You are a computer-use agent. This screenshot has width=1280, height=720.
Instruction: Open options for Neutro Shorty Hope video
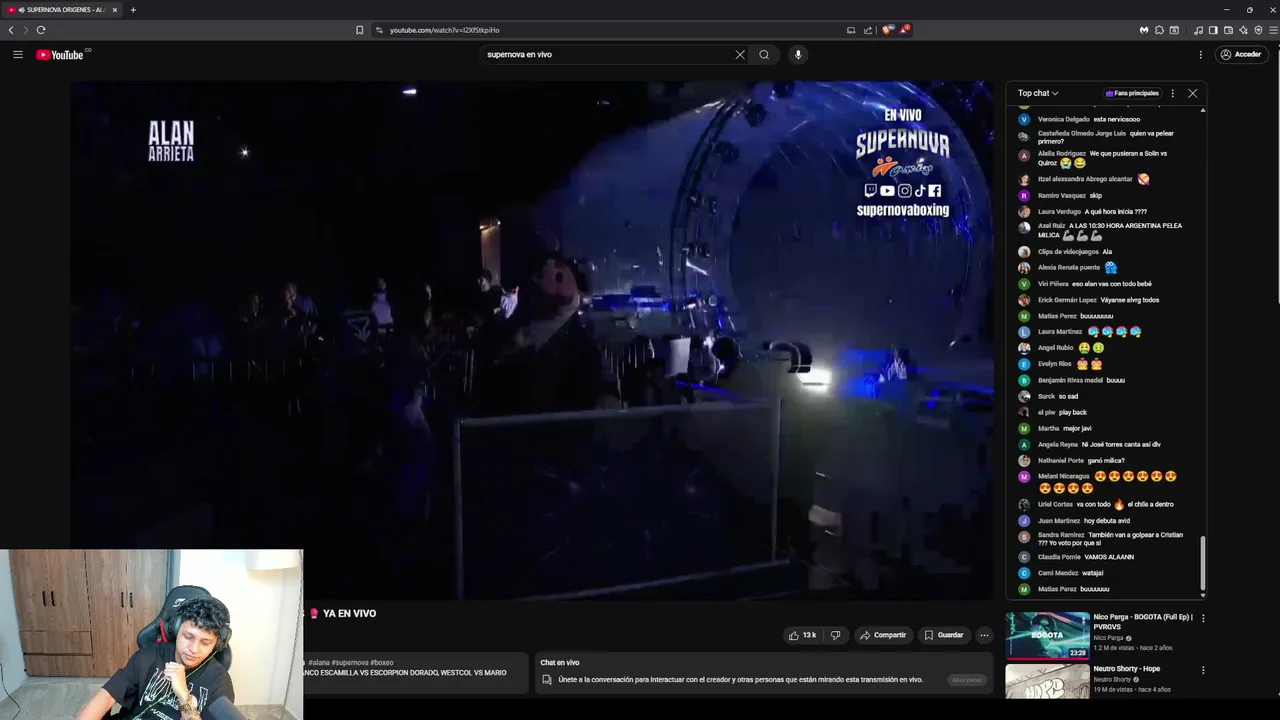tap(1202, 670)
